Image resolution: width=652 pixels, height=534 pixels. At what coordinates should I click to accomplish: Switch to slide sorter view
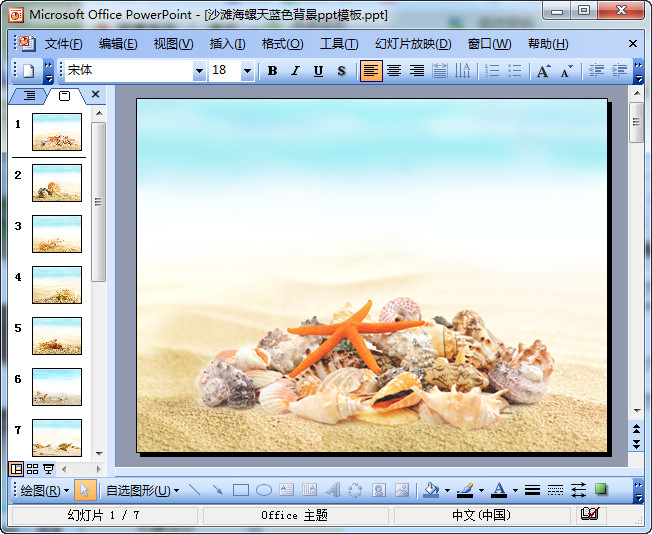[x=32, y=468]
